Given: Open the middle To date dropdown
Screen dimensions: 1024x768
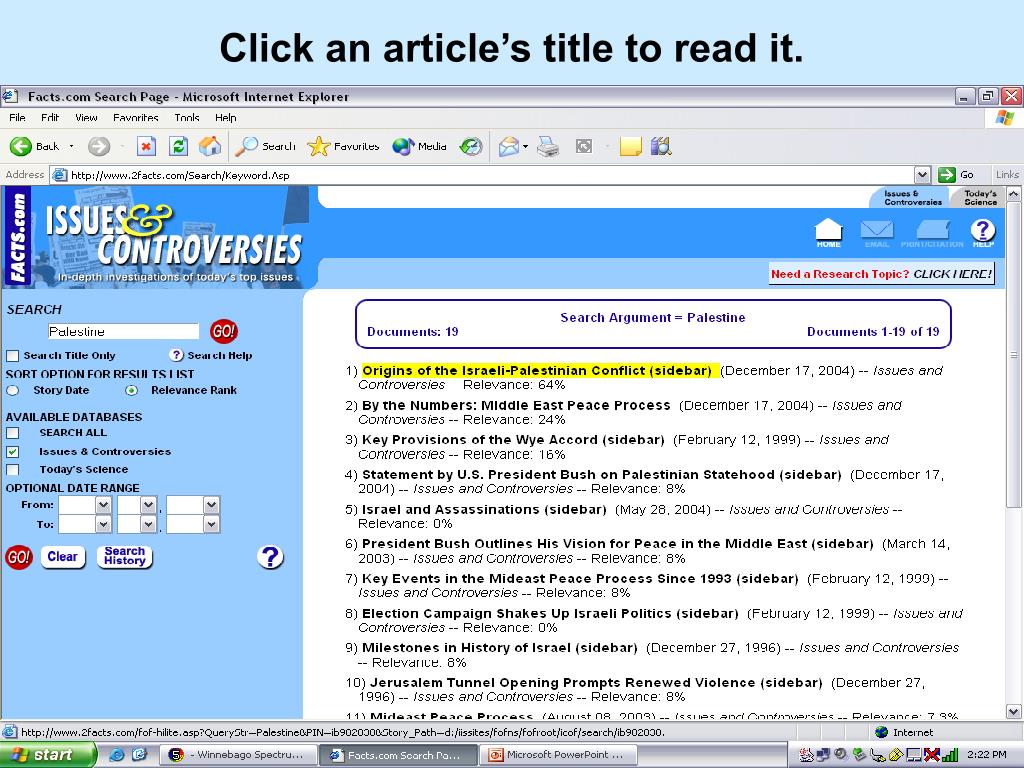Looking at the screenshot, I should pyautogui.click(x=148, y=524).
